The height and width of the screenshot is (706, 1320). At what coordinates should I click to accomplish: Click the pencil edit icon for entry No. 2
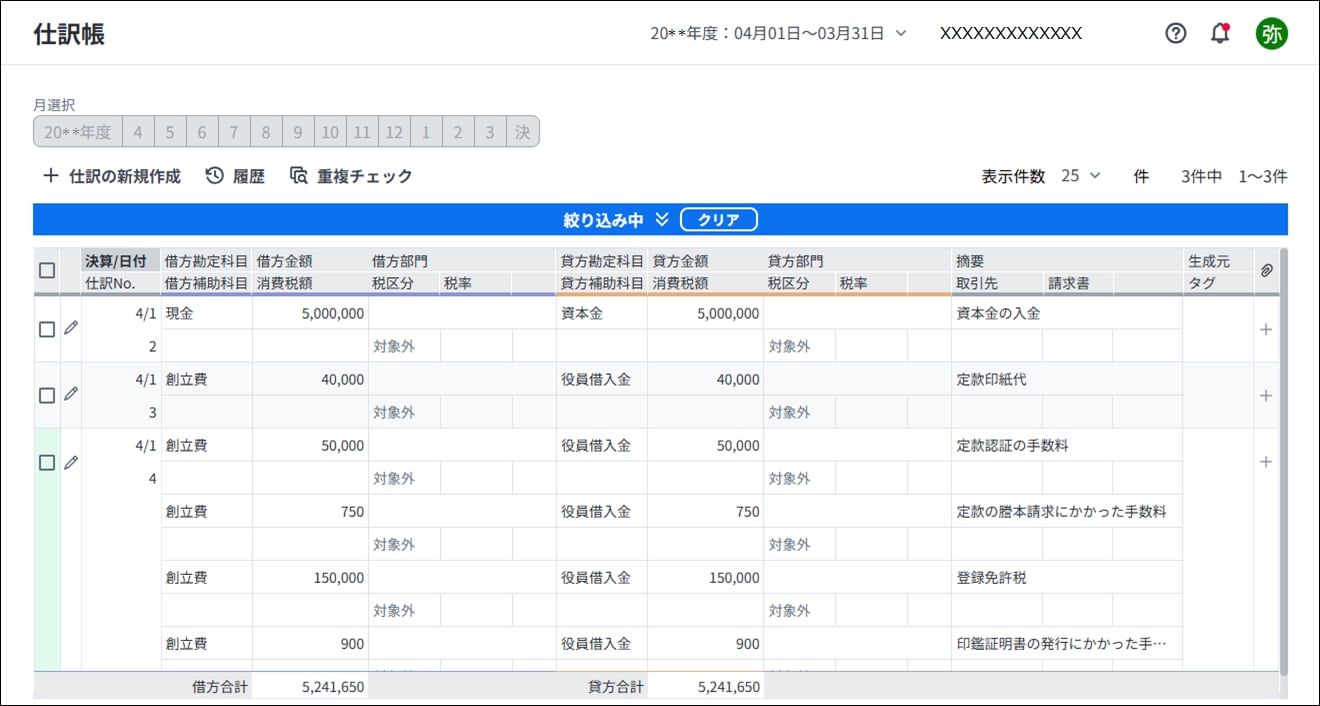tap(70, 328)
